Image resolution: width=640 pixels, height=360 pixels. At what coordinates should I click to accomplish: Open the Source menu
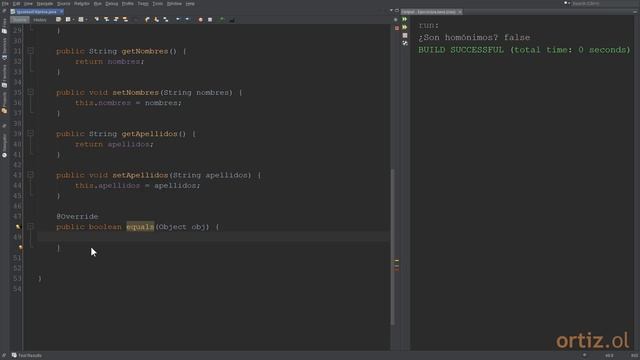[63, 4]
